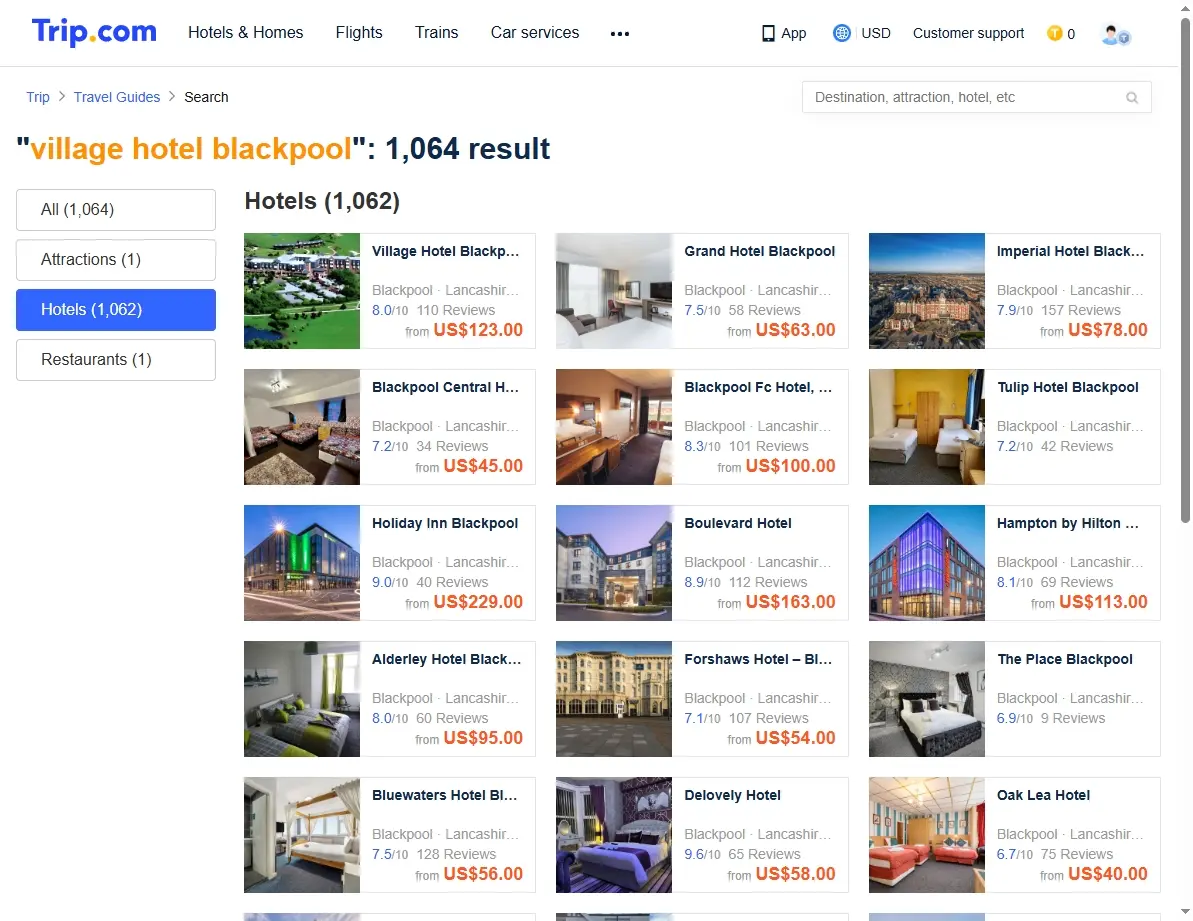Open the Trains menu
This screenshot has height=921, width=1193.
[x=437, y=33]
